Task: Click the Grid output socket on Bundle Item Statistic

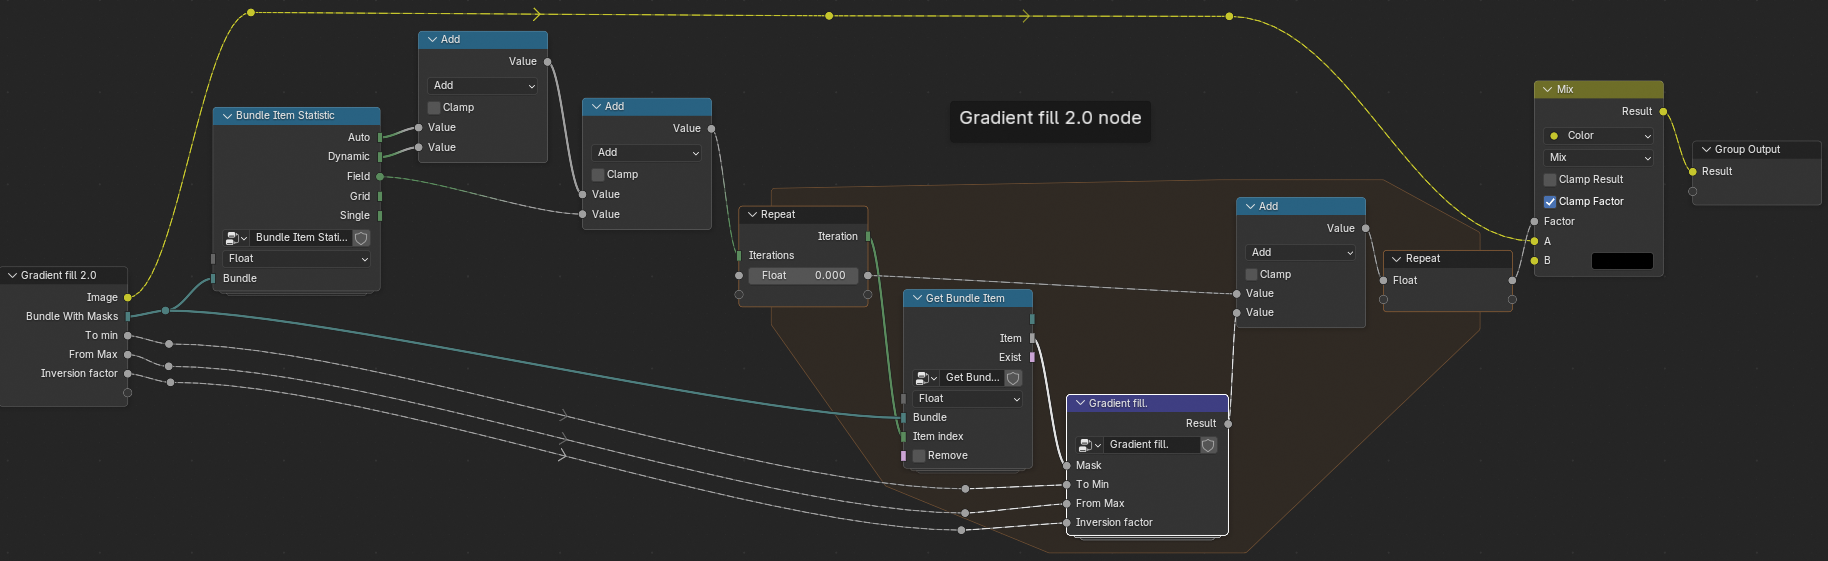Action: [380, 196]
